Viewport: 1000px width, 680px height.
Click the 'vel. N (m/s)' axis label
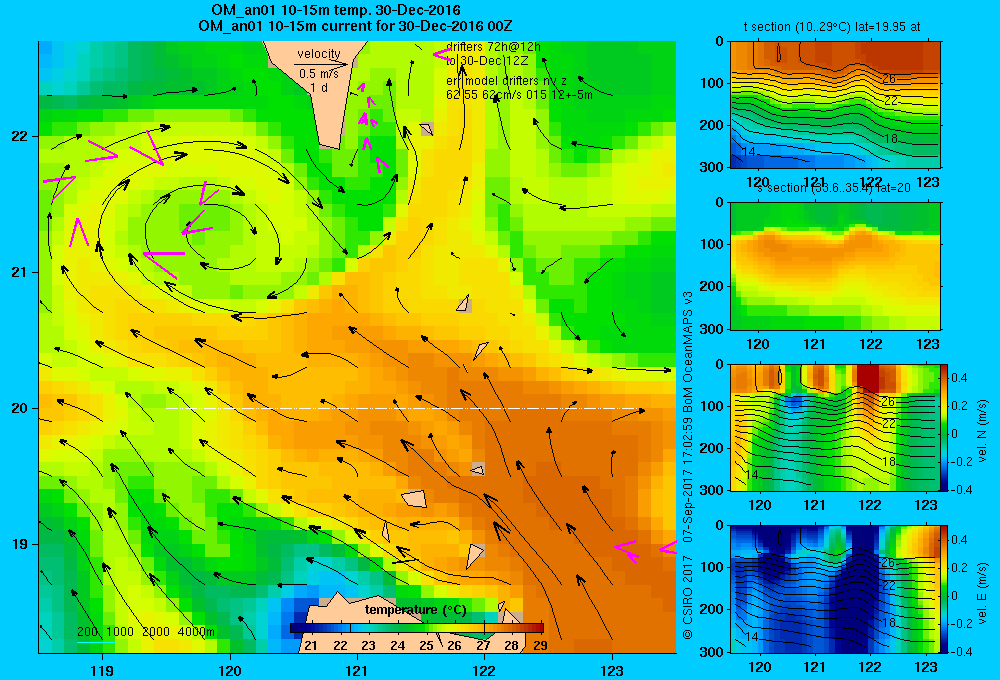983,431
